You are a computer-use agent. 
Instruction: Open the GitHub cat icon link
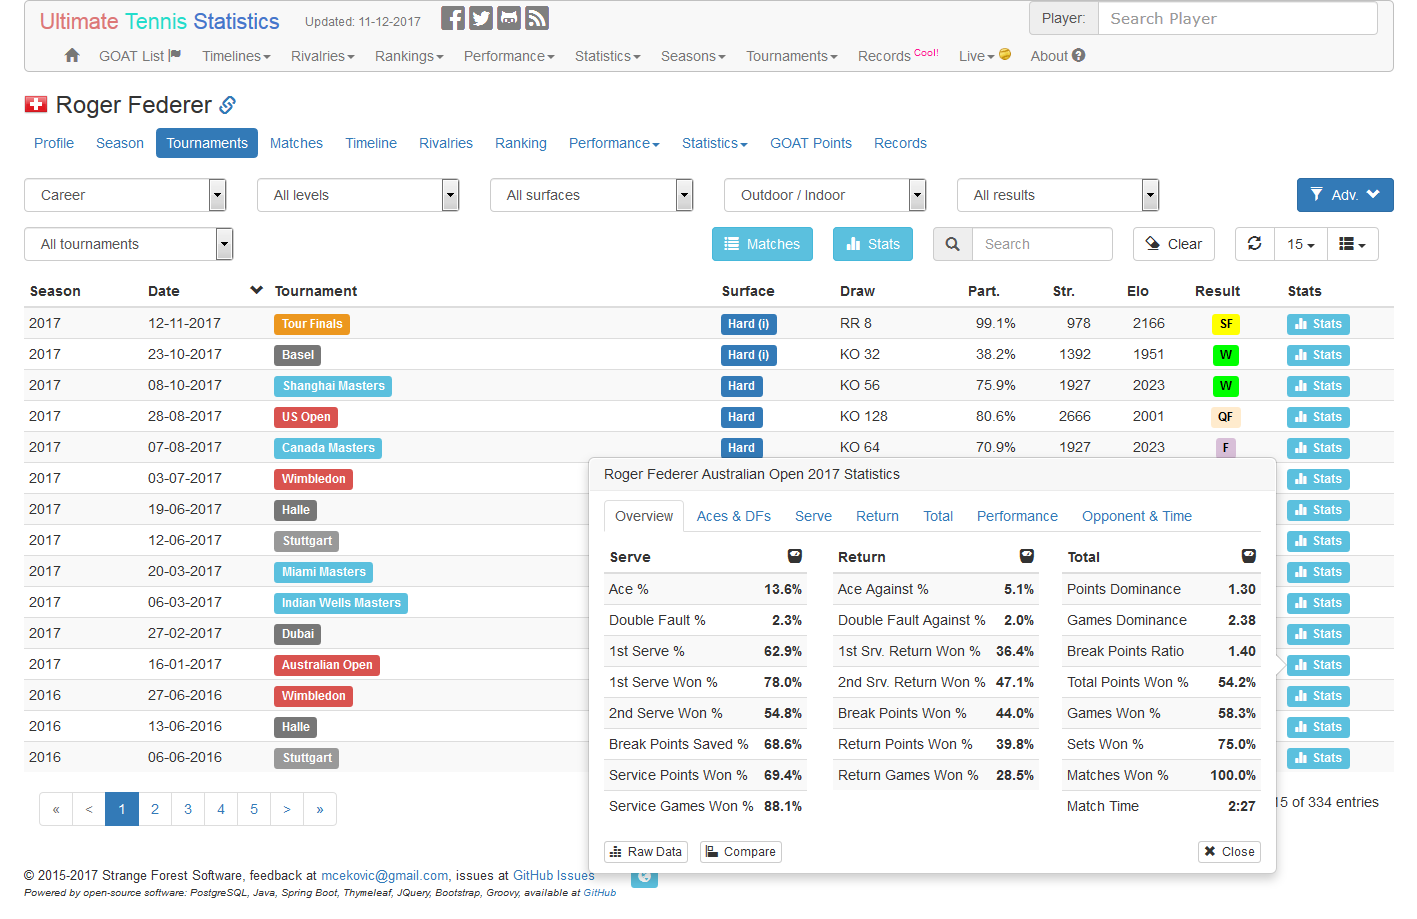[x=509, y=19]
